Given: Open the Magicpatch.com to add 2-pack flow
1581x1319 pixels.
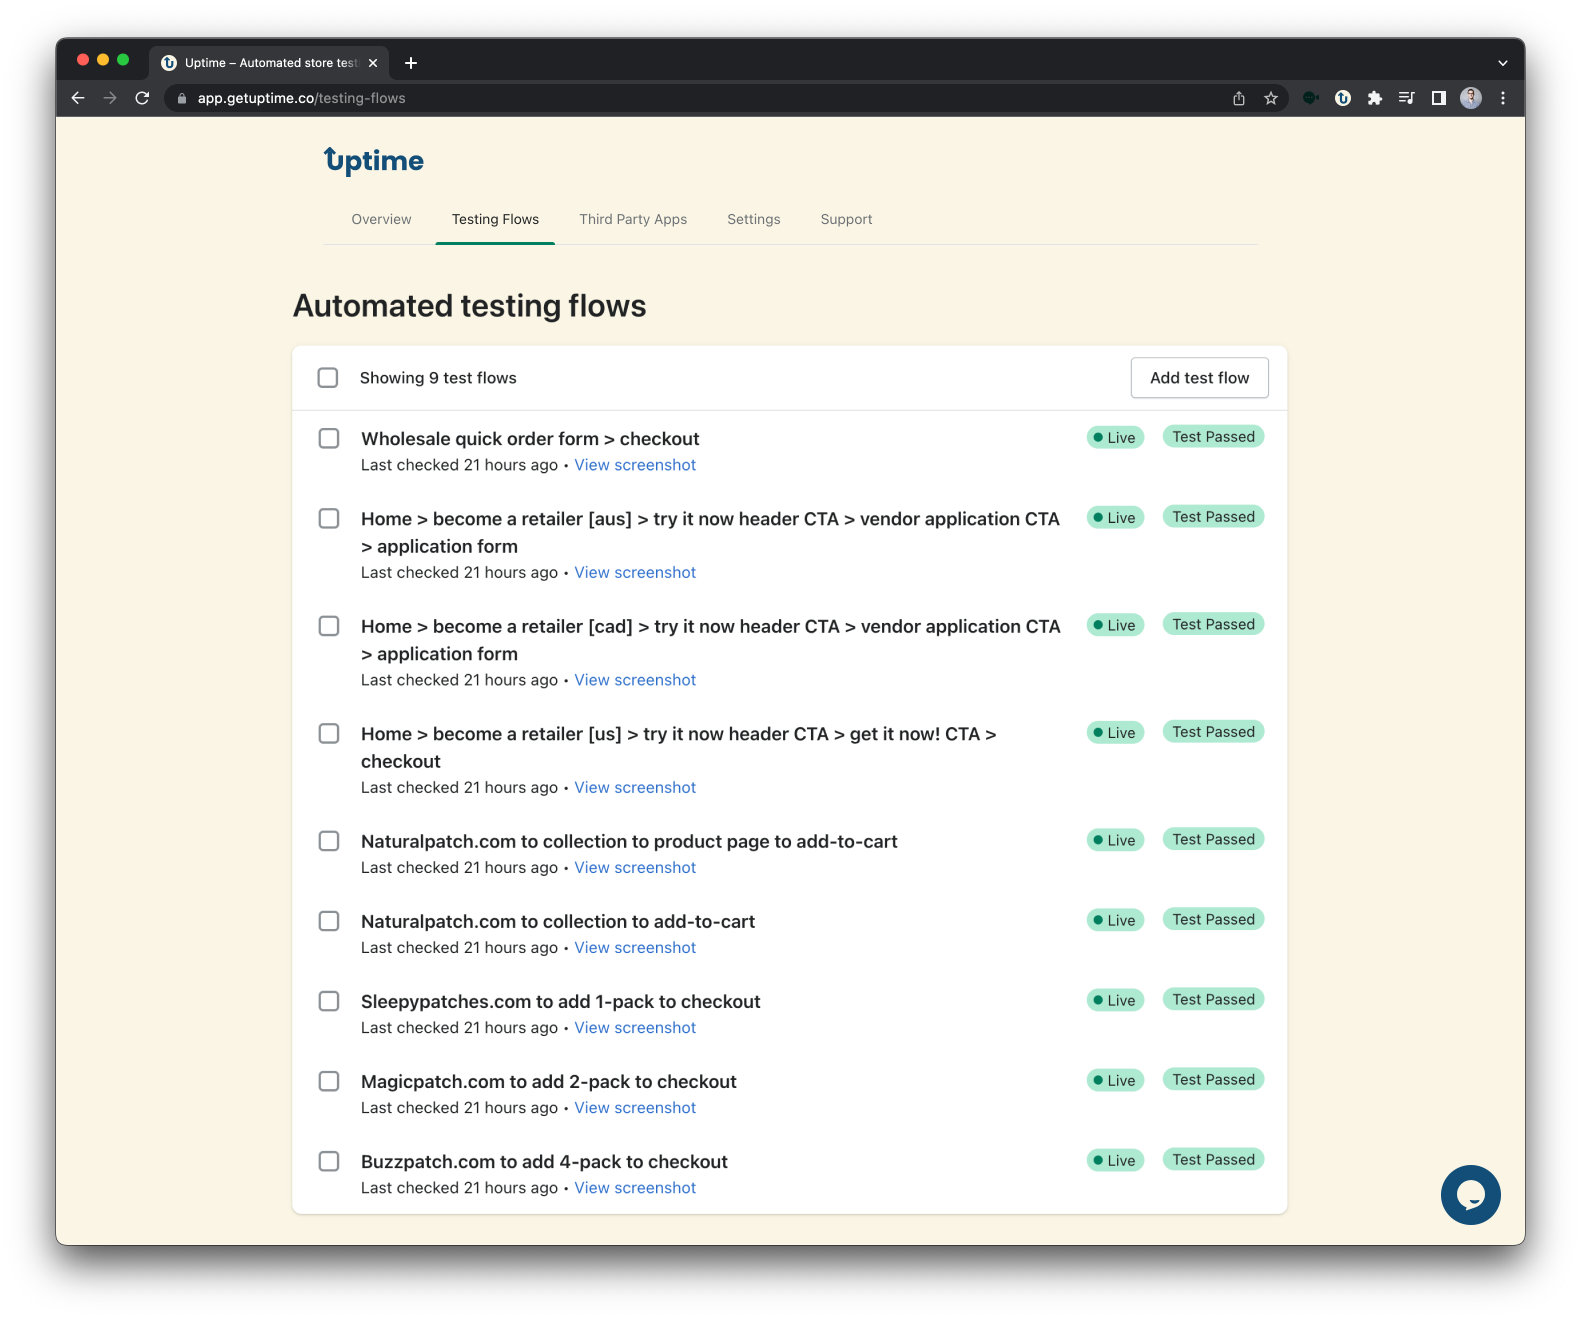Looking at the screenshot, I should coord(548,1081).
